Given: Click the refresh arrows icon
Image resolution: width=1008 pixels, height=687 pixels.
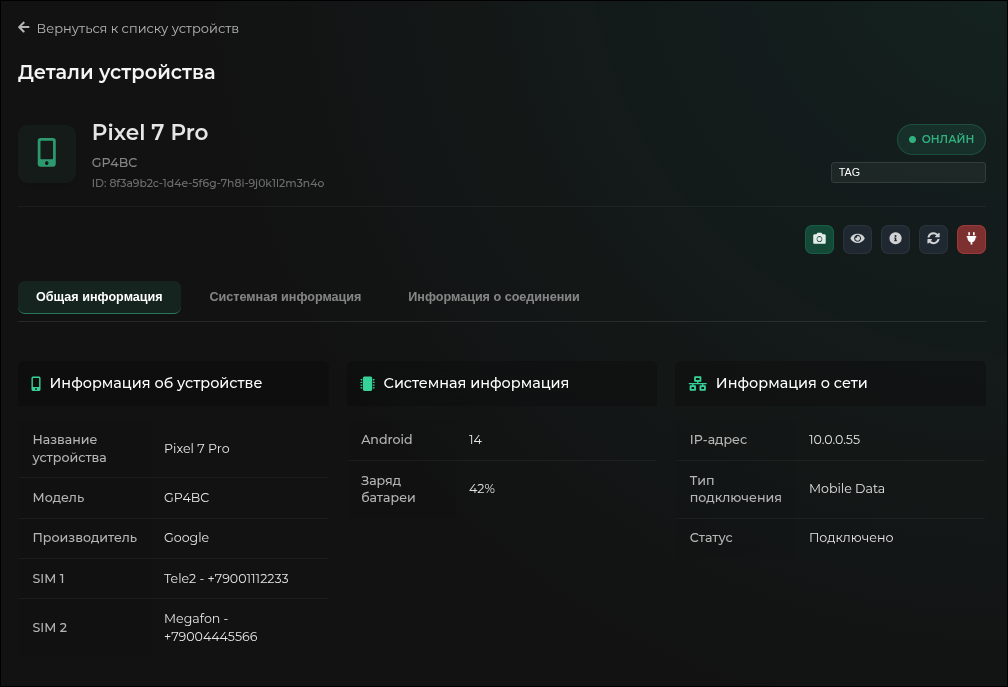Looking at the screenshot, I should click(933, 239).
